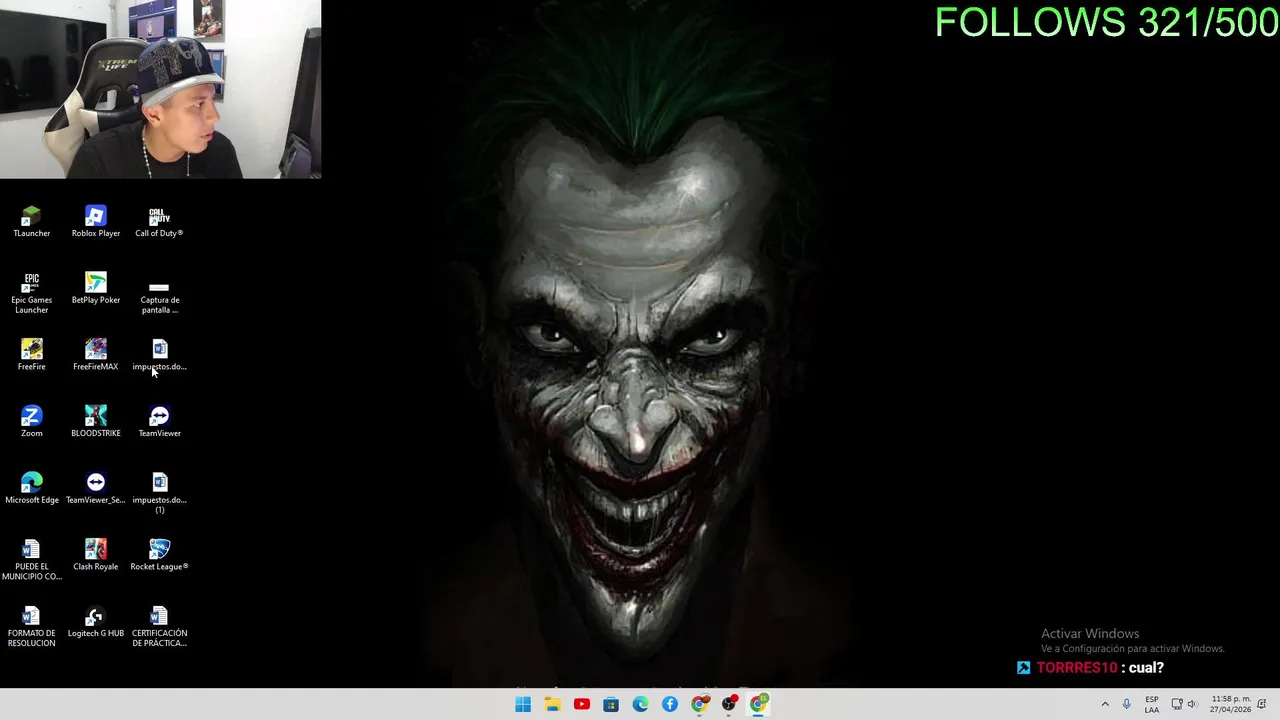Open Microsoft Edge from the taskbar
Viewport: 1280px width, 720px height.
point(640,704)
